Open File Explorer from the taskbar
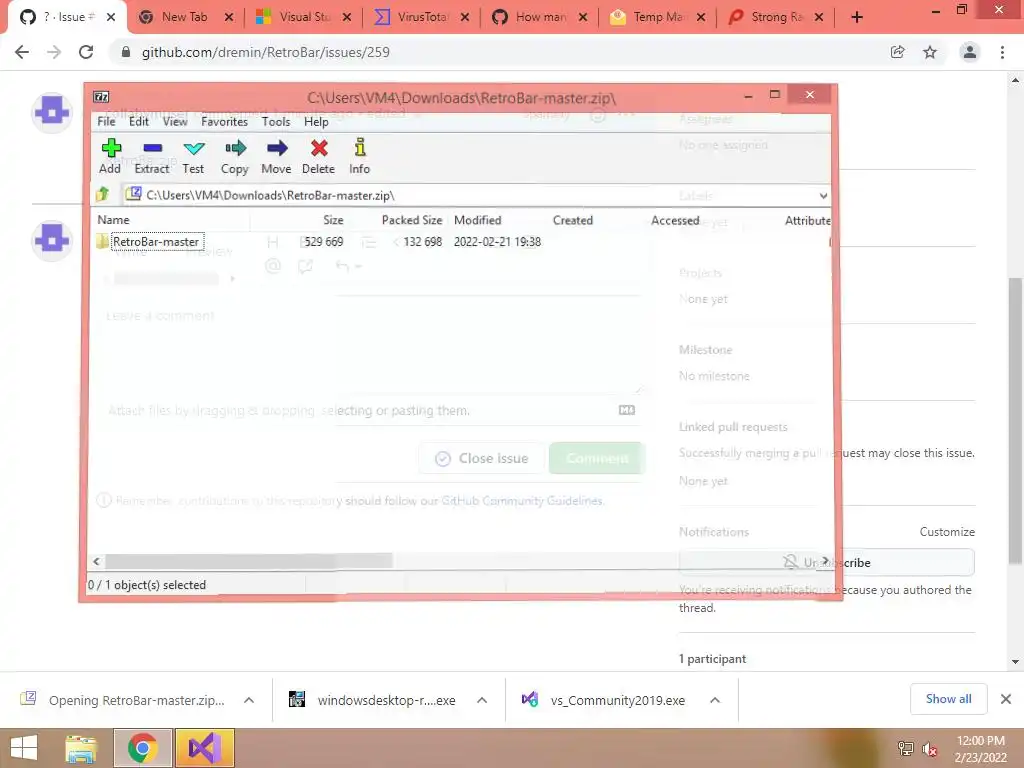Screen dimensions: 1024x768 click(x=81, y=748)
